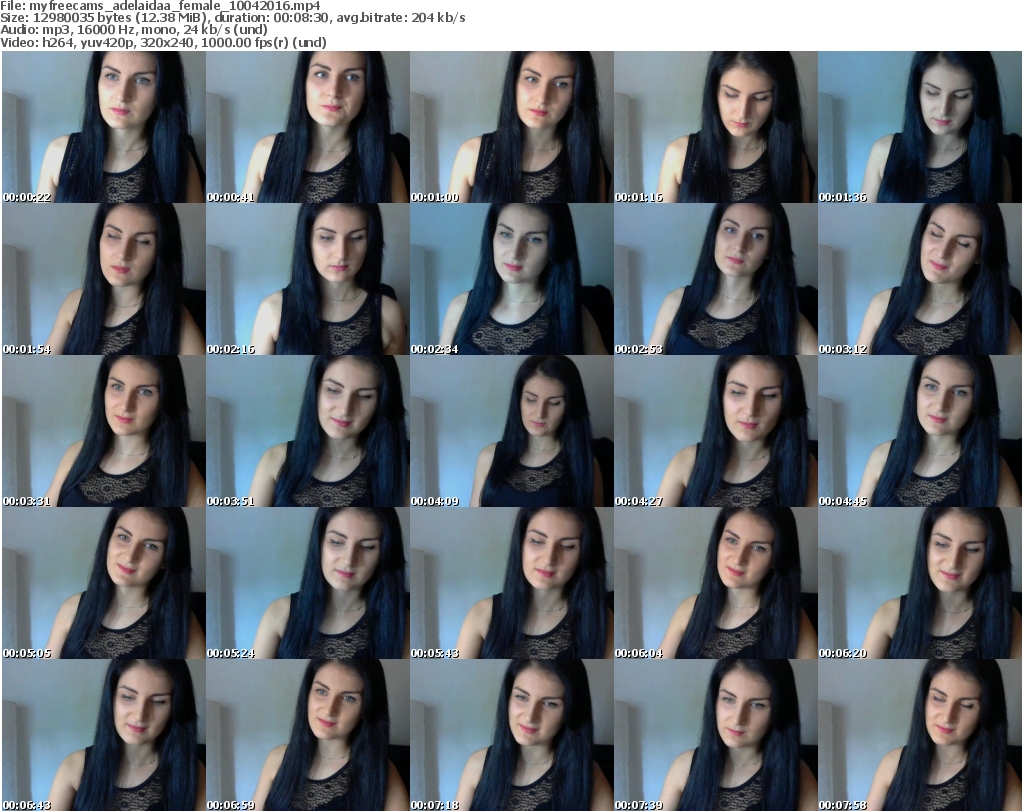Click the frame timestamped 00:01:16
This screenshot has height=811, width=1024.
tap(716, 127)
